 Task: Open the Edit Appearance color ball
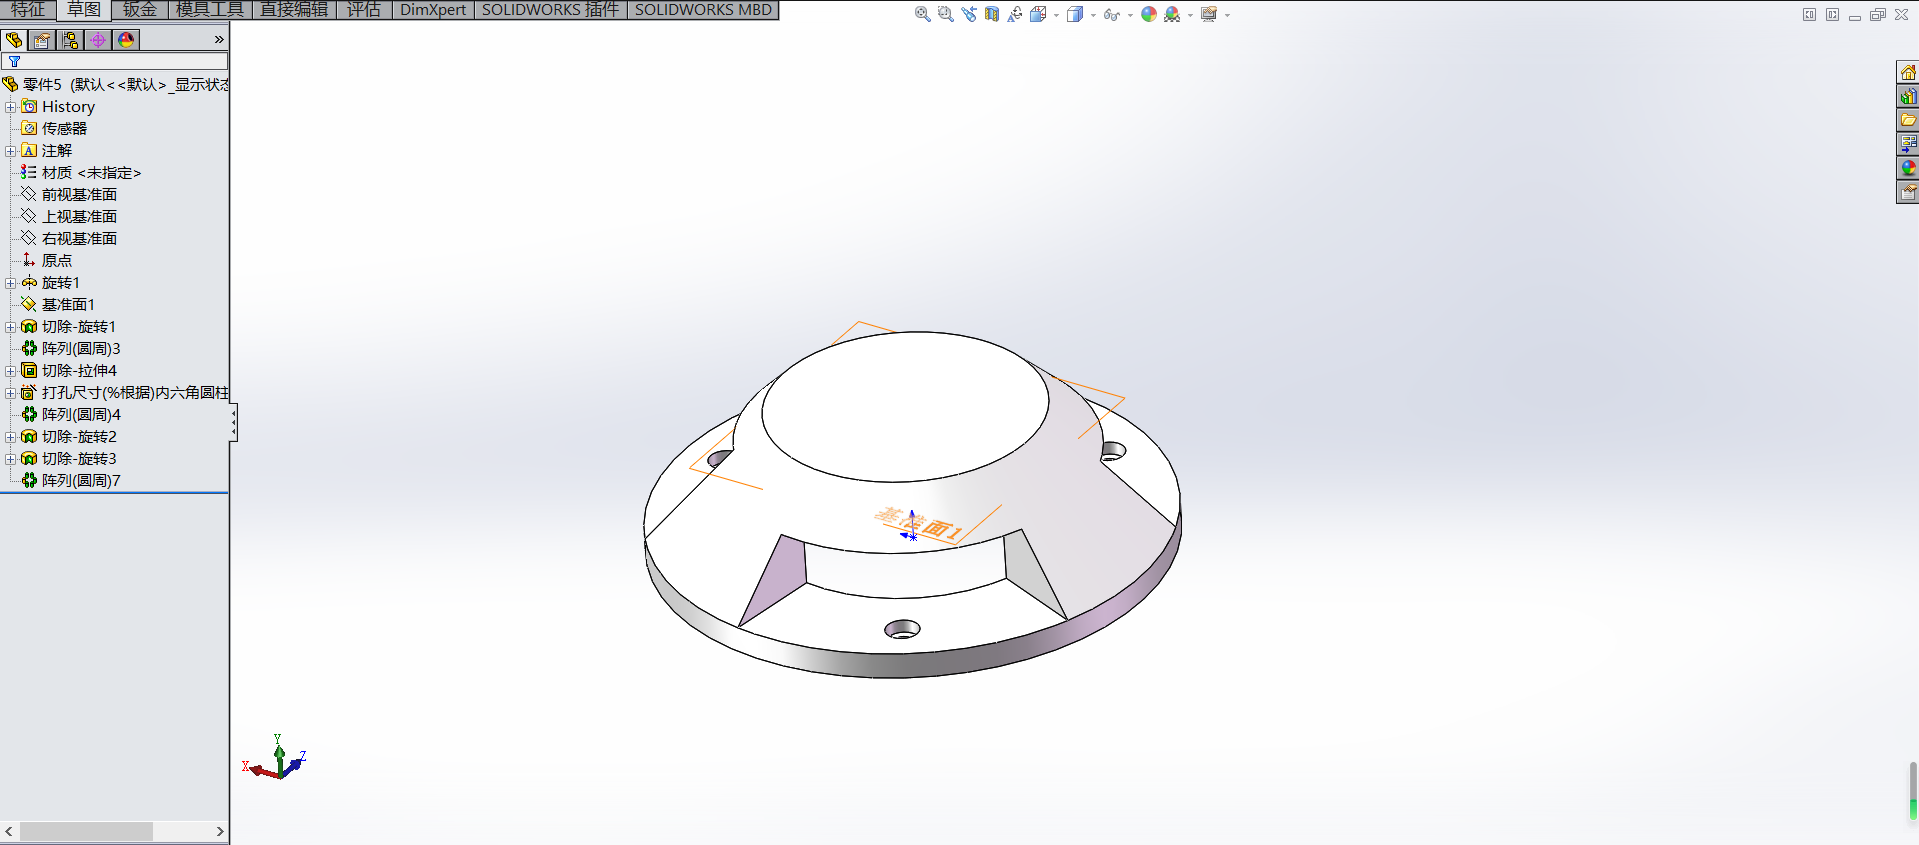coord(1149,14)
